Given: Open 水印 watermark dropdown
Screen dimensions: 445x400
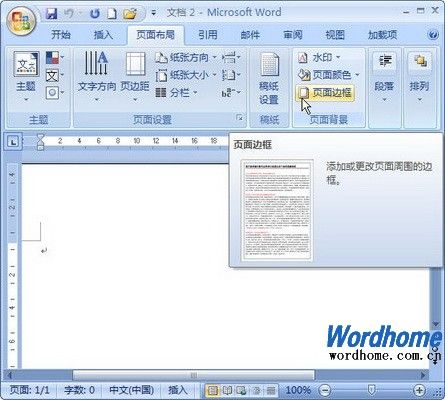Looking at the screenshot, I should (x=319, y=58).
